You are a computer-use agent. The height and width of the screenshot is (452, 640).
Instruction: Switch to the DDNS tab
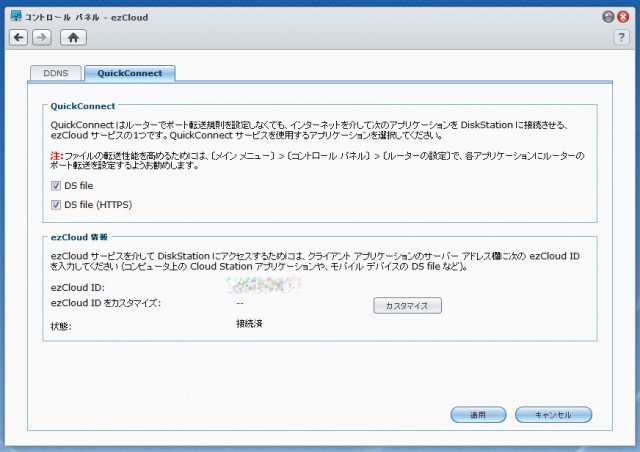coord(56,73)
